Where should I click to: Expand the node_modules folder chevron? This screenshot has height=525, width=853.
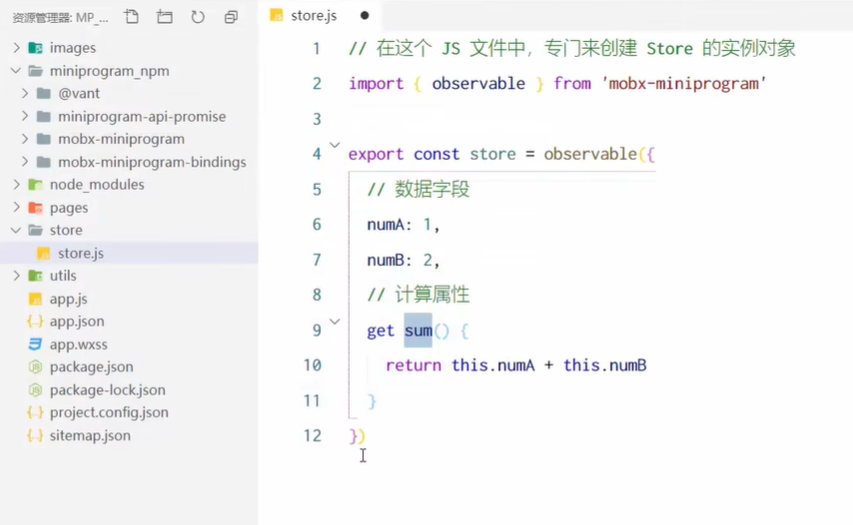coord(16,185)
